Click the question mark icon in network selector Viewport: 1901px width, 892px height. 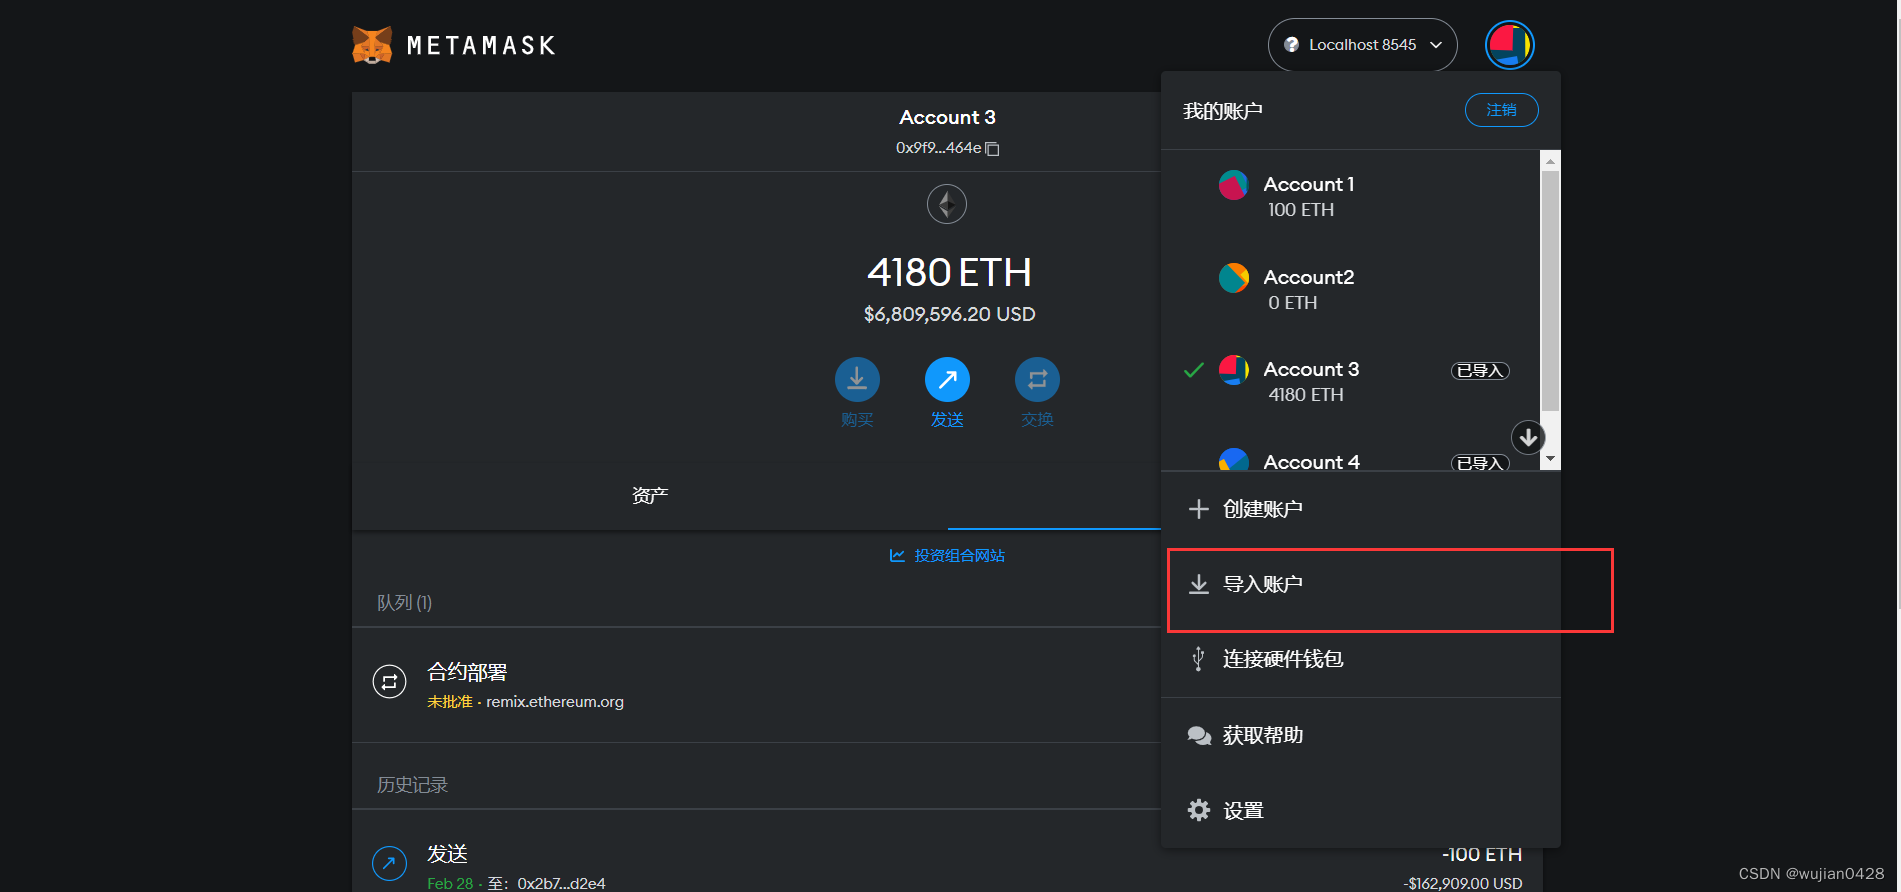coord(1291,45)
